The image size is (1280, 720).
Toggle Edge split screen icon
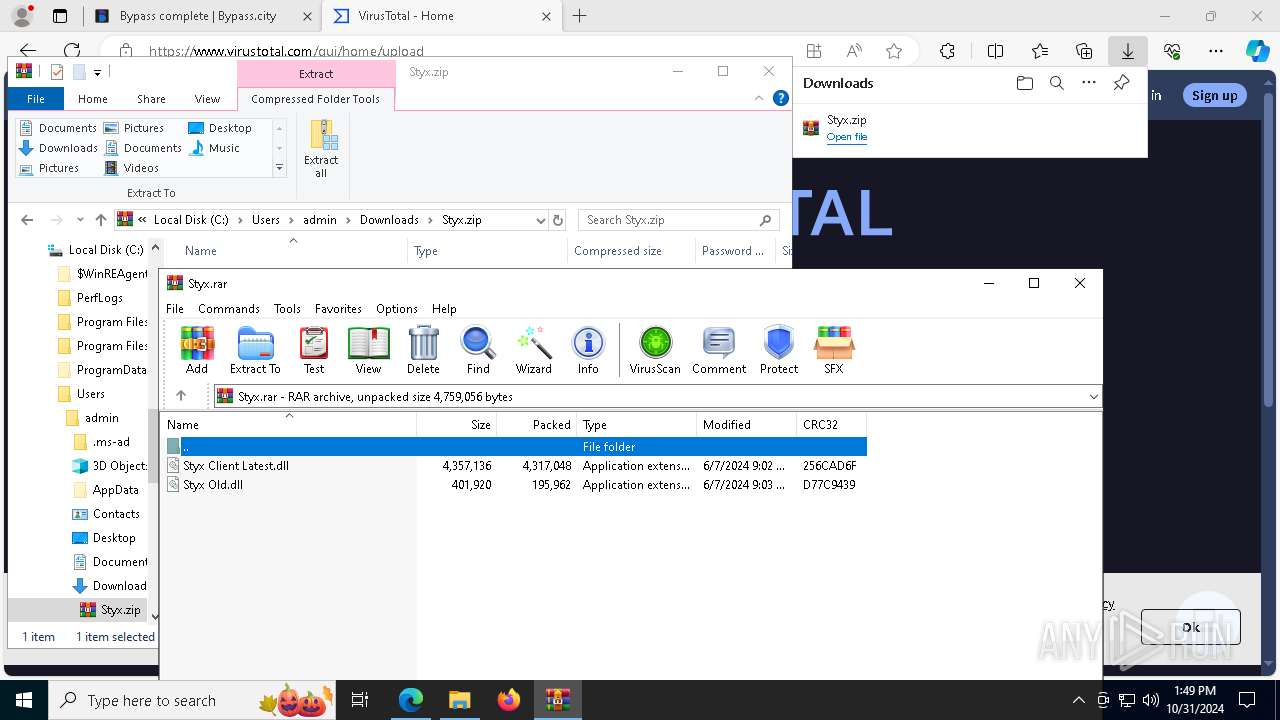click(x=995, y=51)
